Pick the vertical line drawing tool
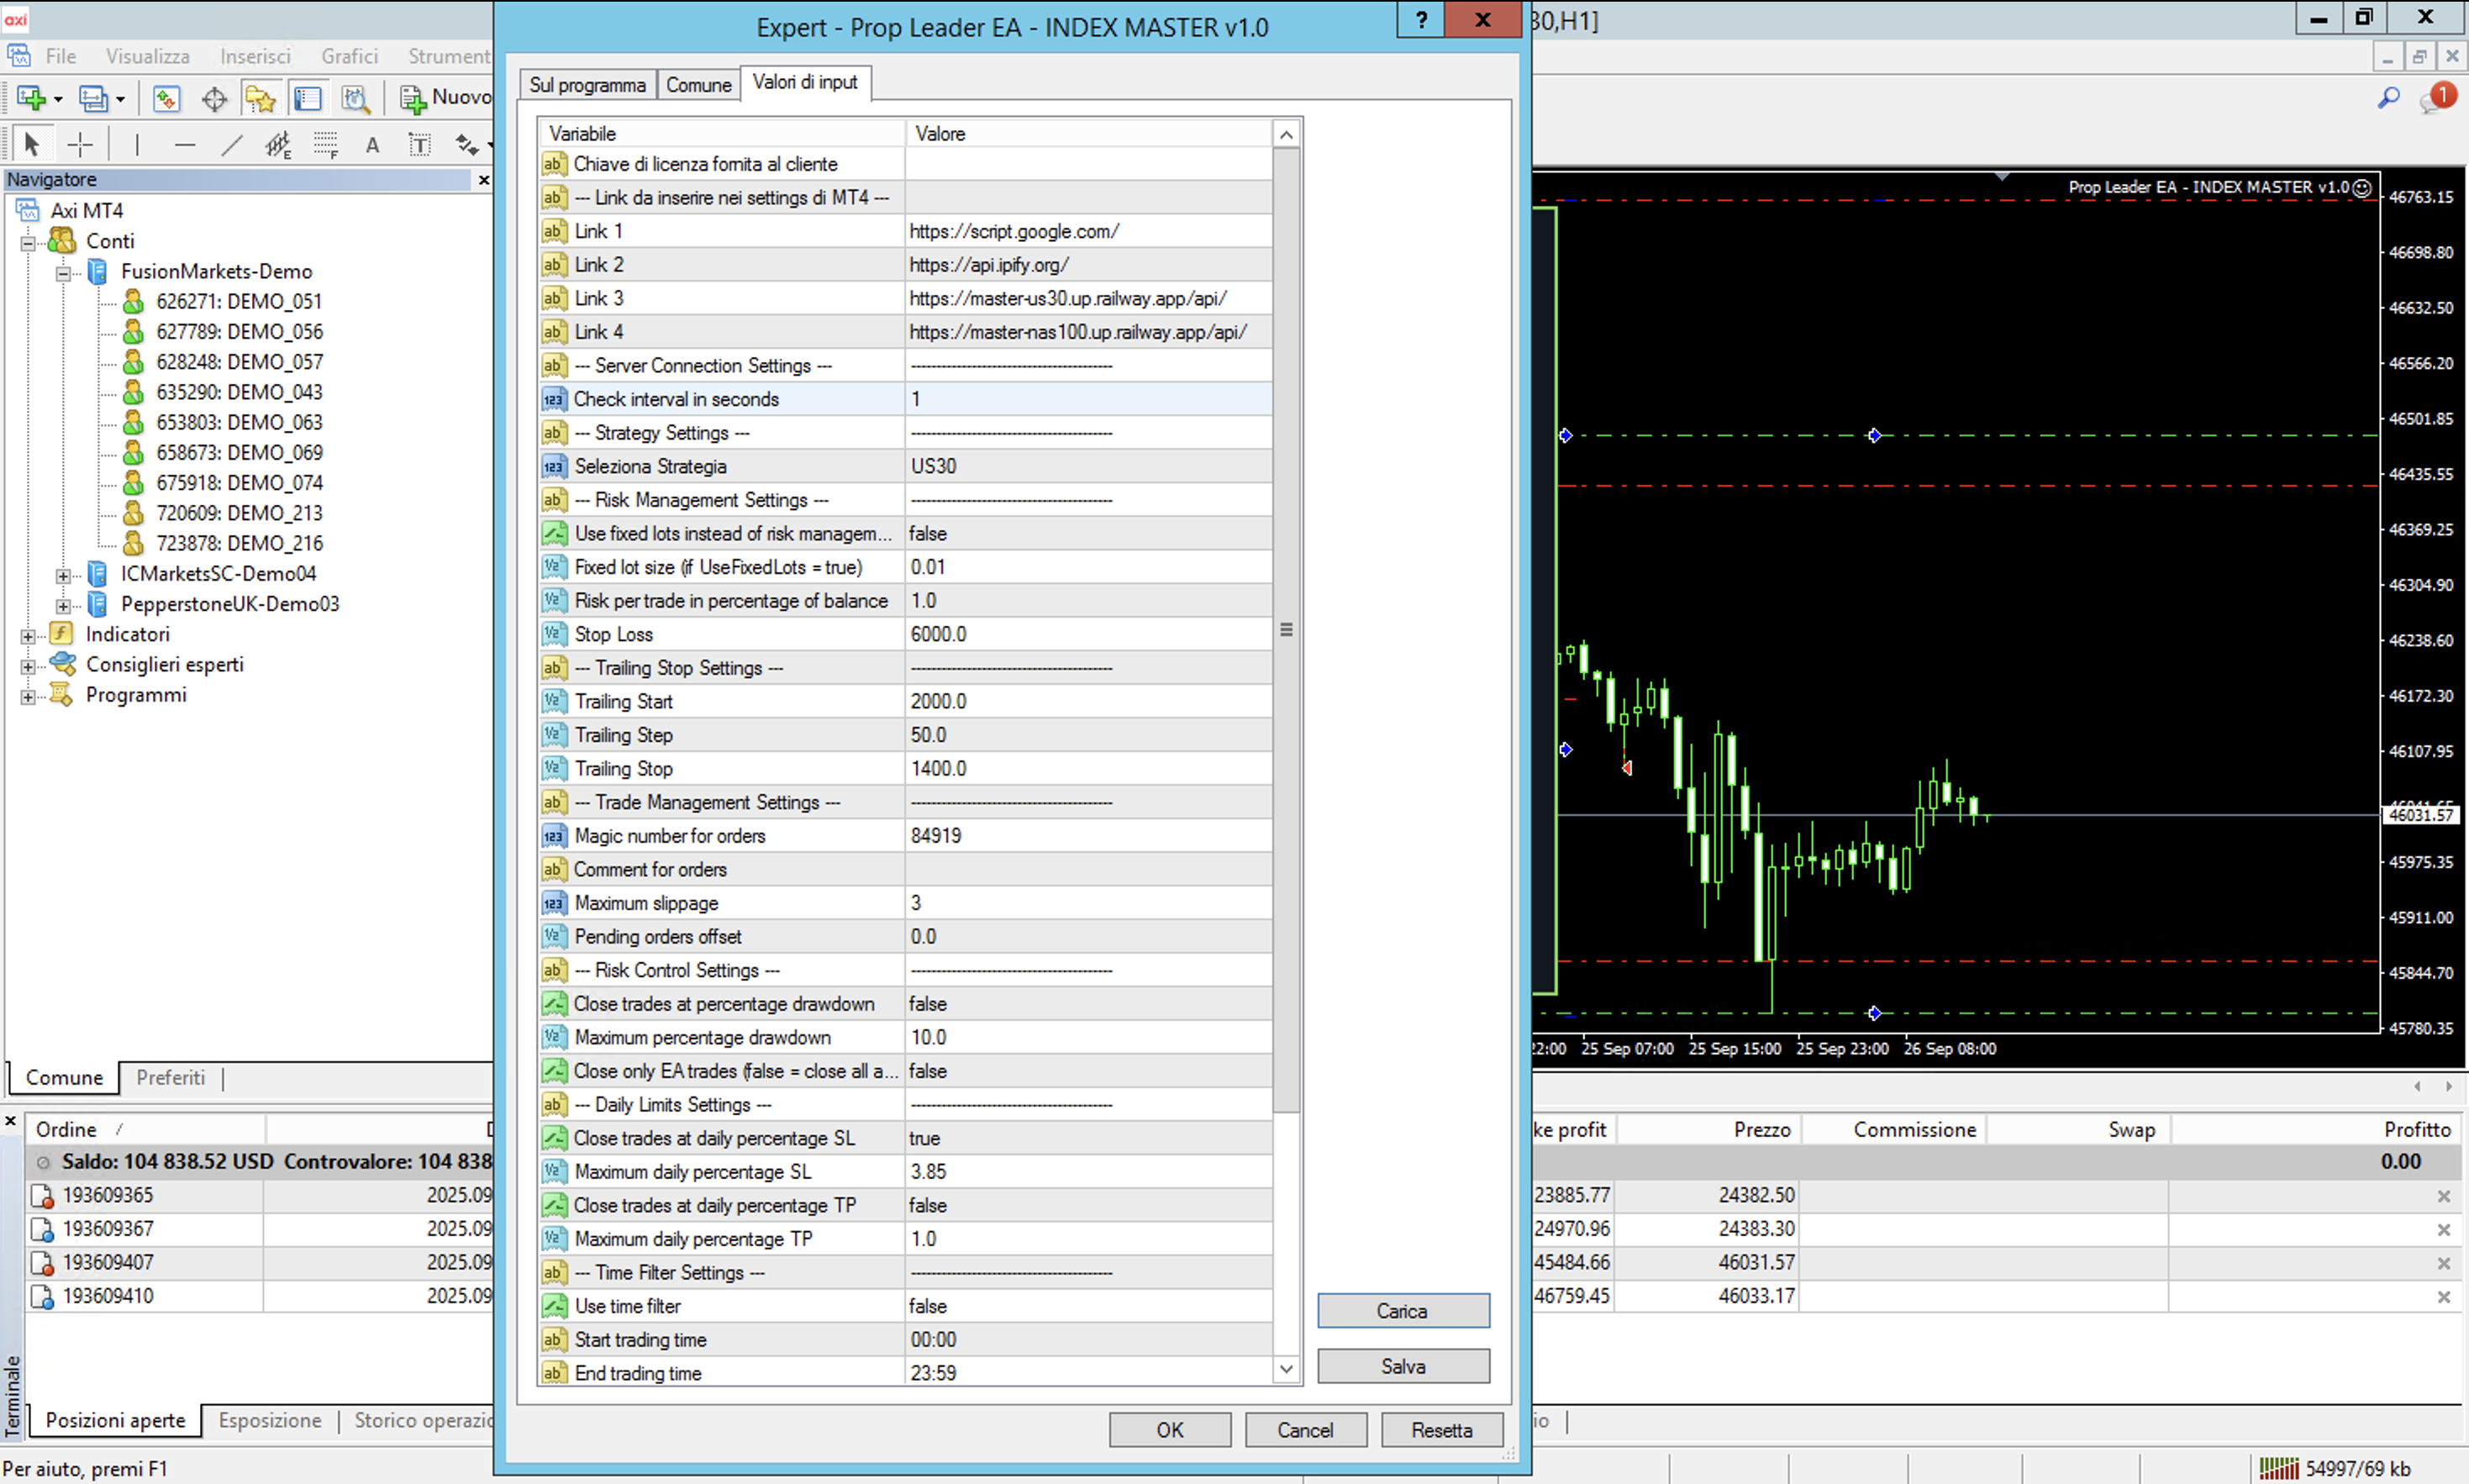Image resolution: width=2469 pixels, height=1484 pixels. [x=137, y=145]
